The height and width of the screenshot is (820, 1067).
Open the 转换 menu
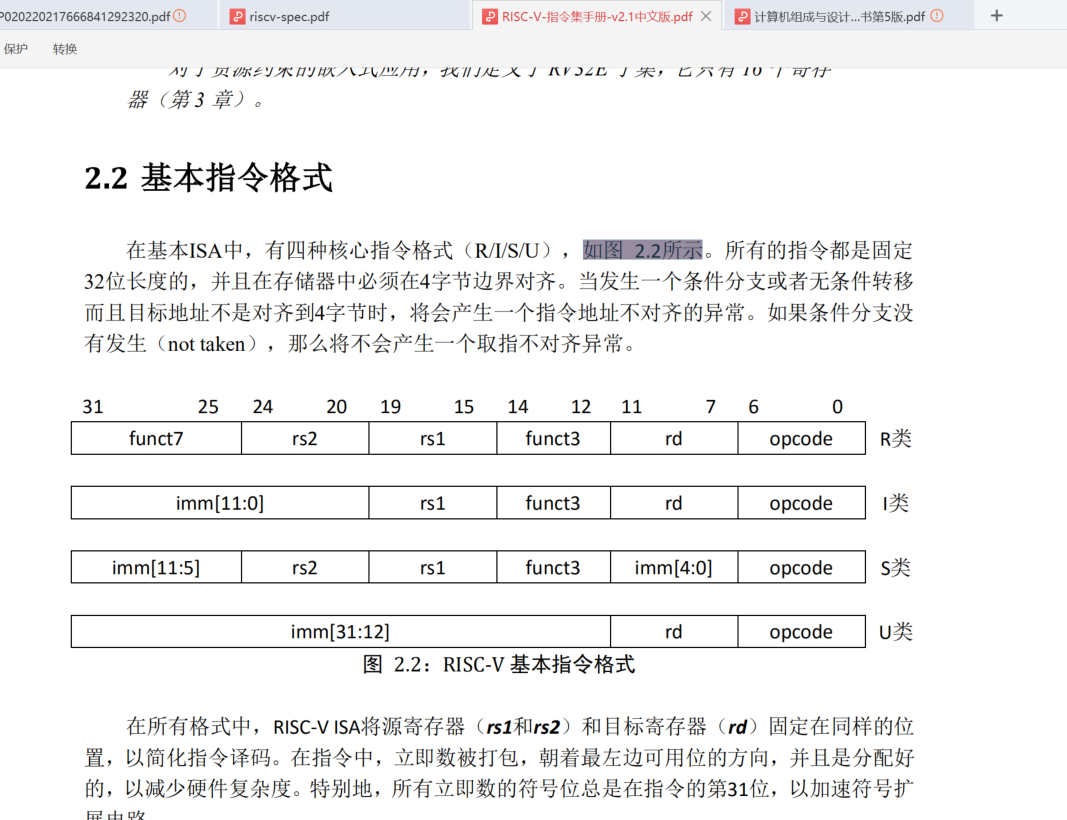tap(65, 49)
